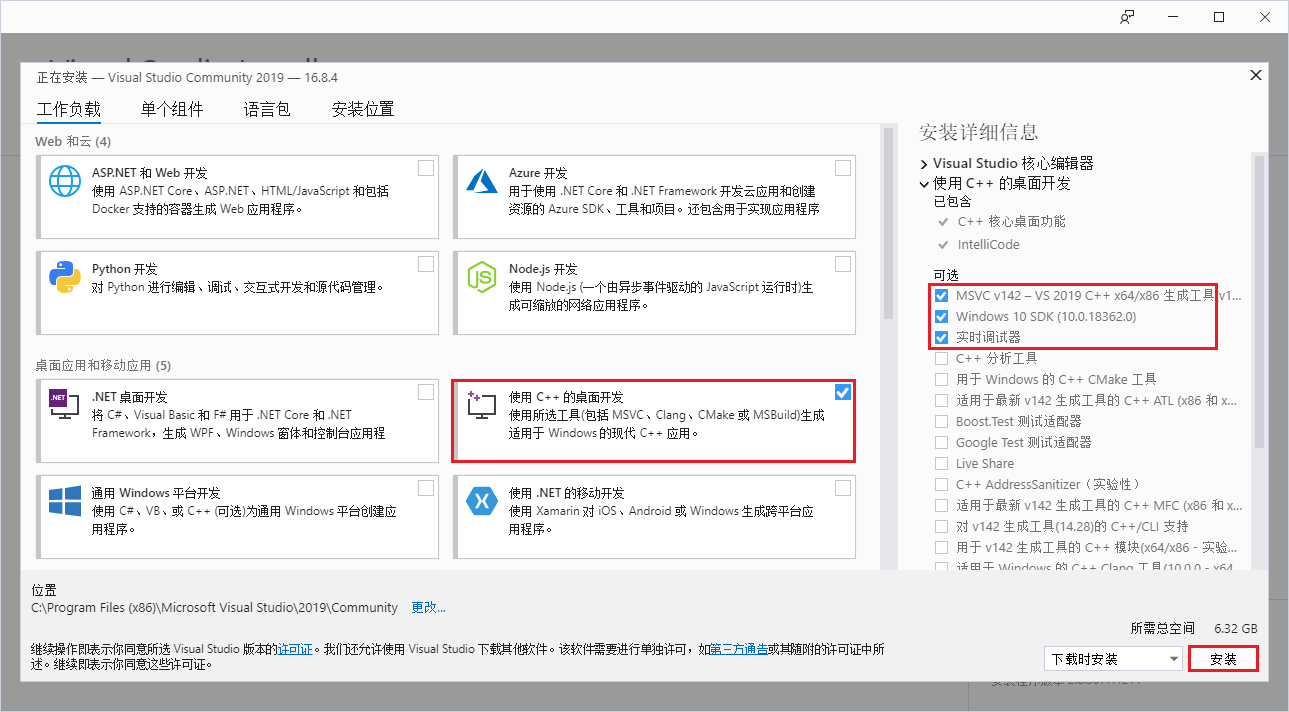1289x712 pixels.
Task: Check the Boost.Test 测试适配器 option
Action: (x=941, y=421)
